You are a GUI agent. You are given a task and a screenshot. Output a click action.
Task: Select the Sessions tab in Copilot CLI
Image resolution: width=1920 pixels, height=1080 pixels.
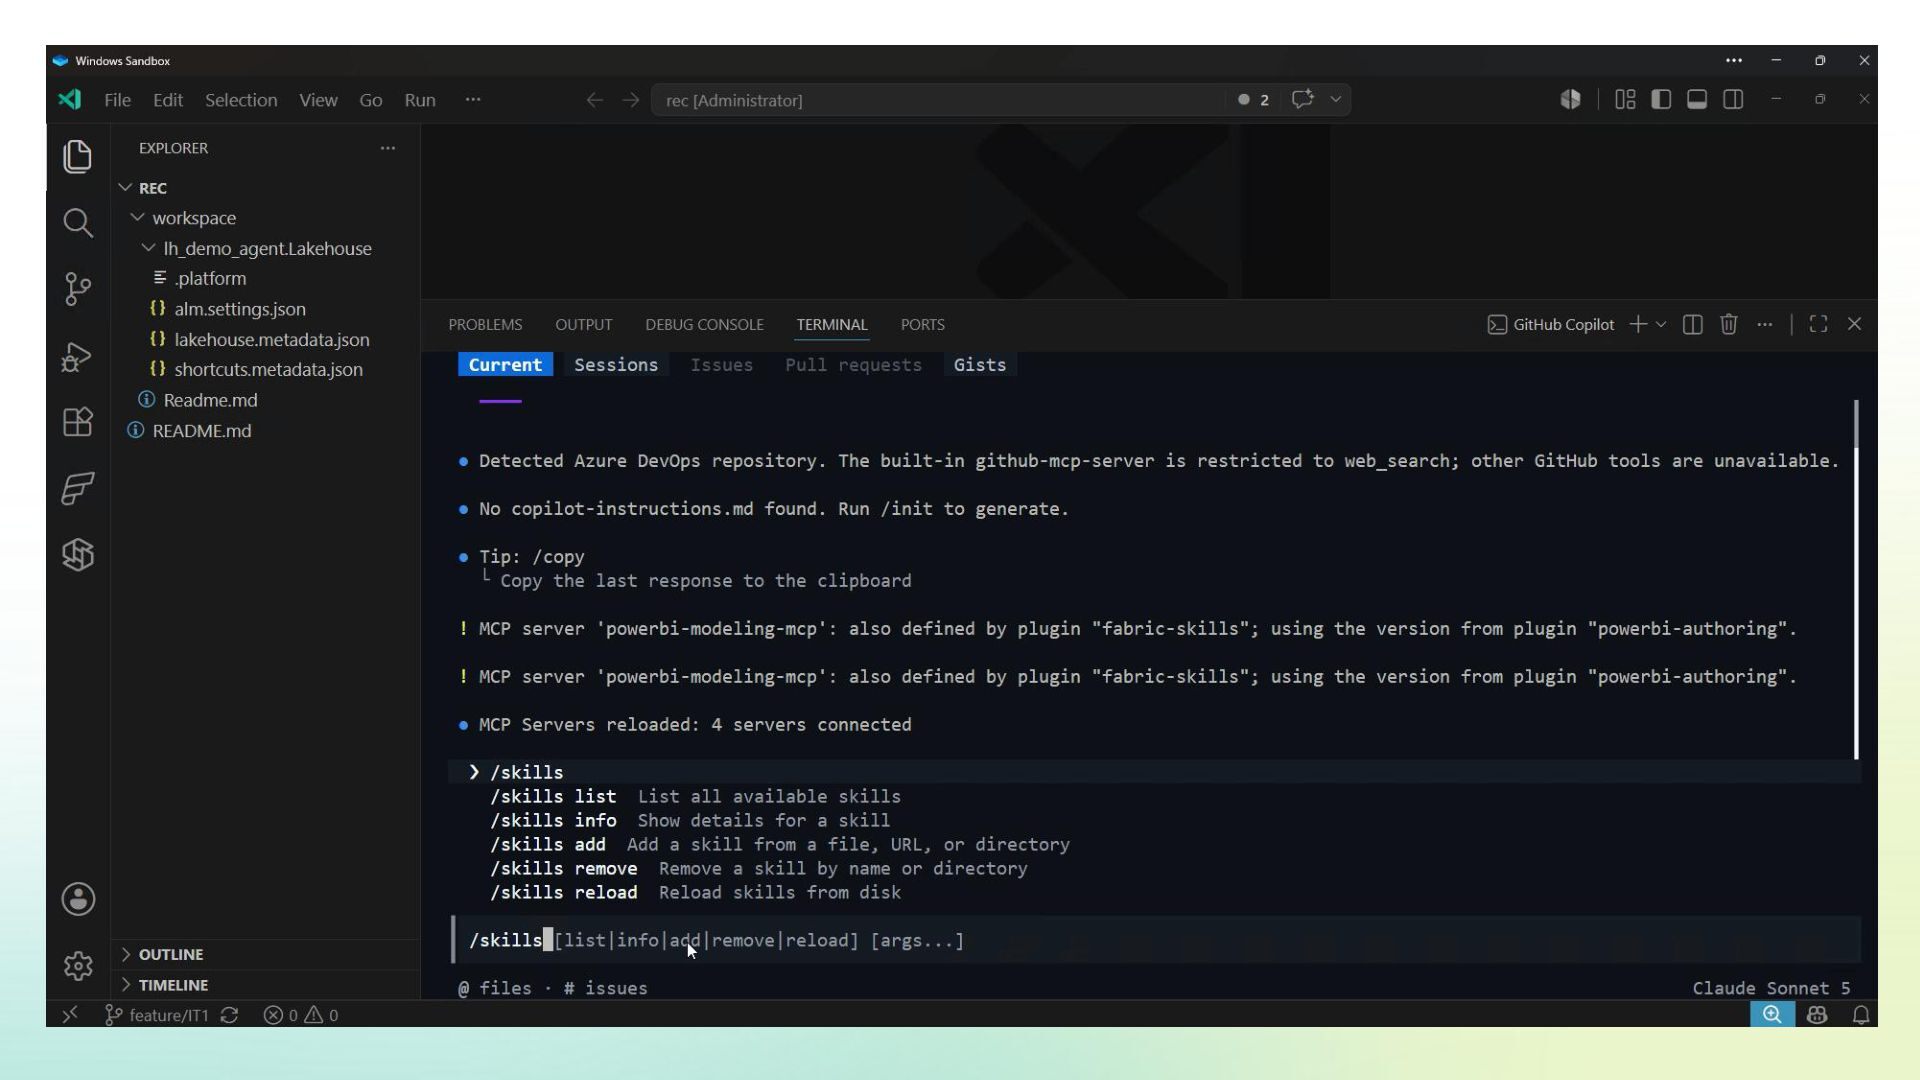point(616,365)
